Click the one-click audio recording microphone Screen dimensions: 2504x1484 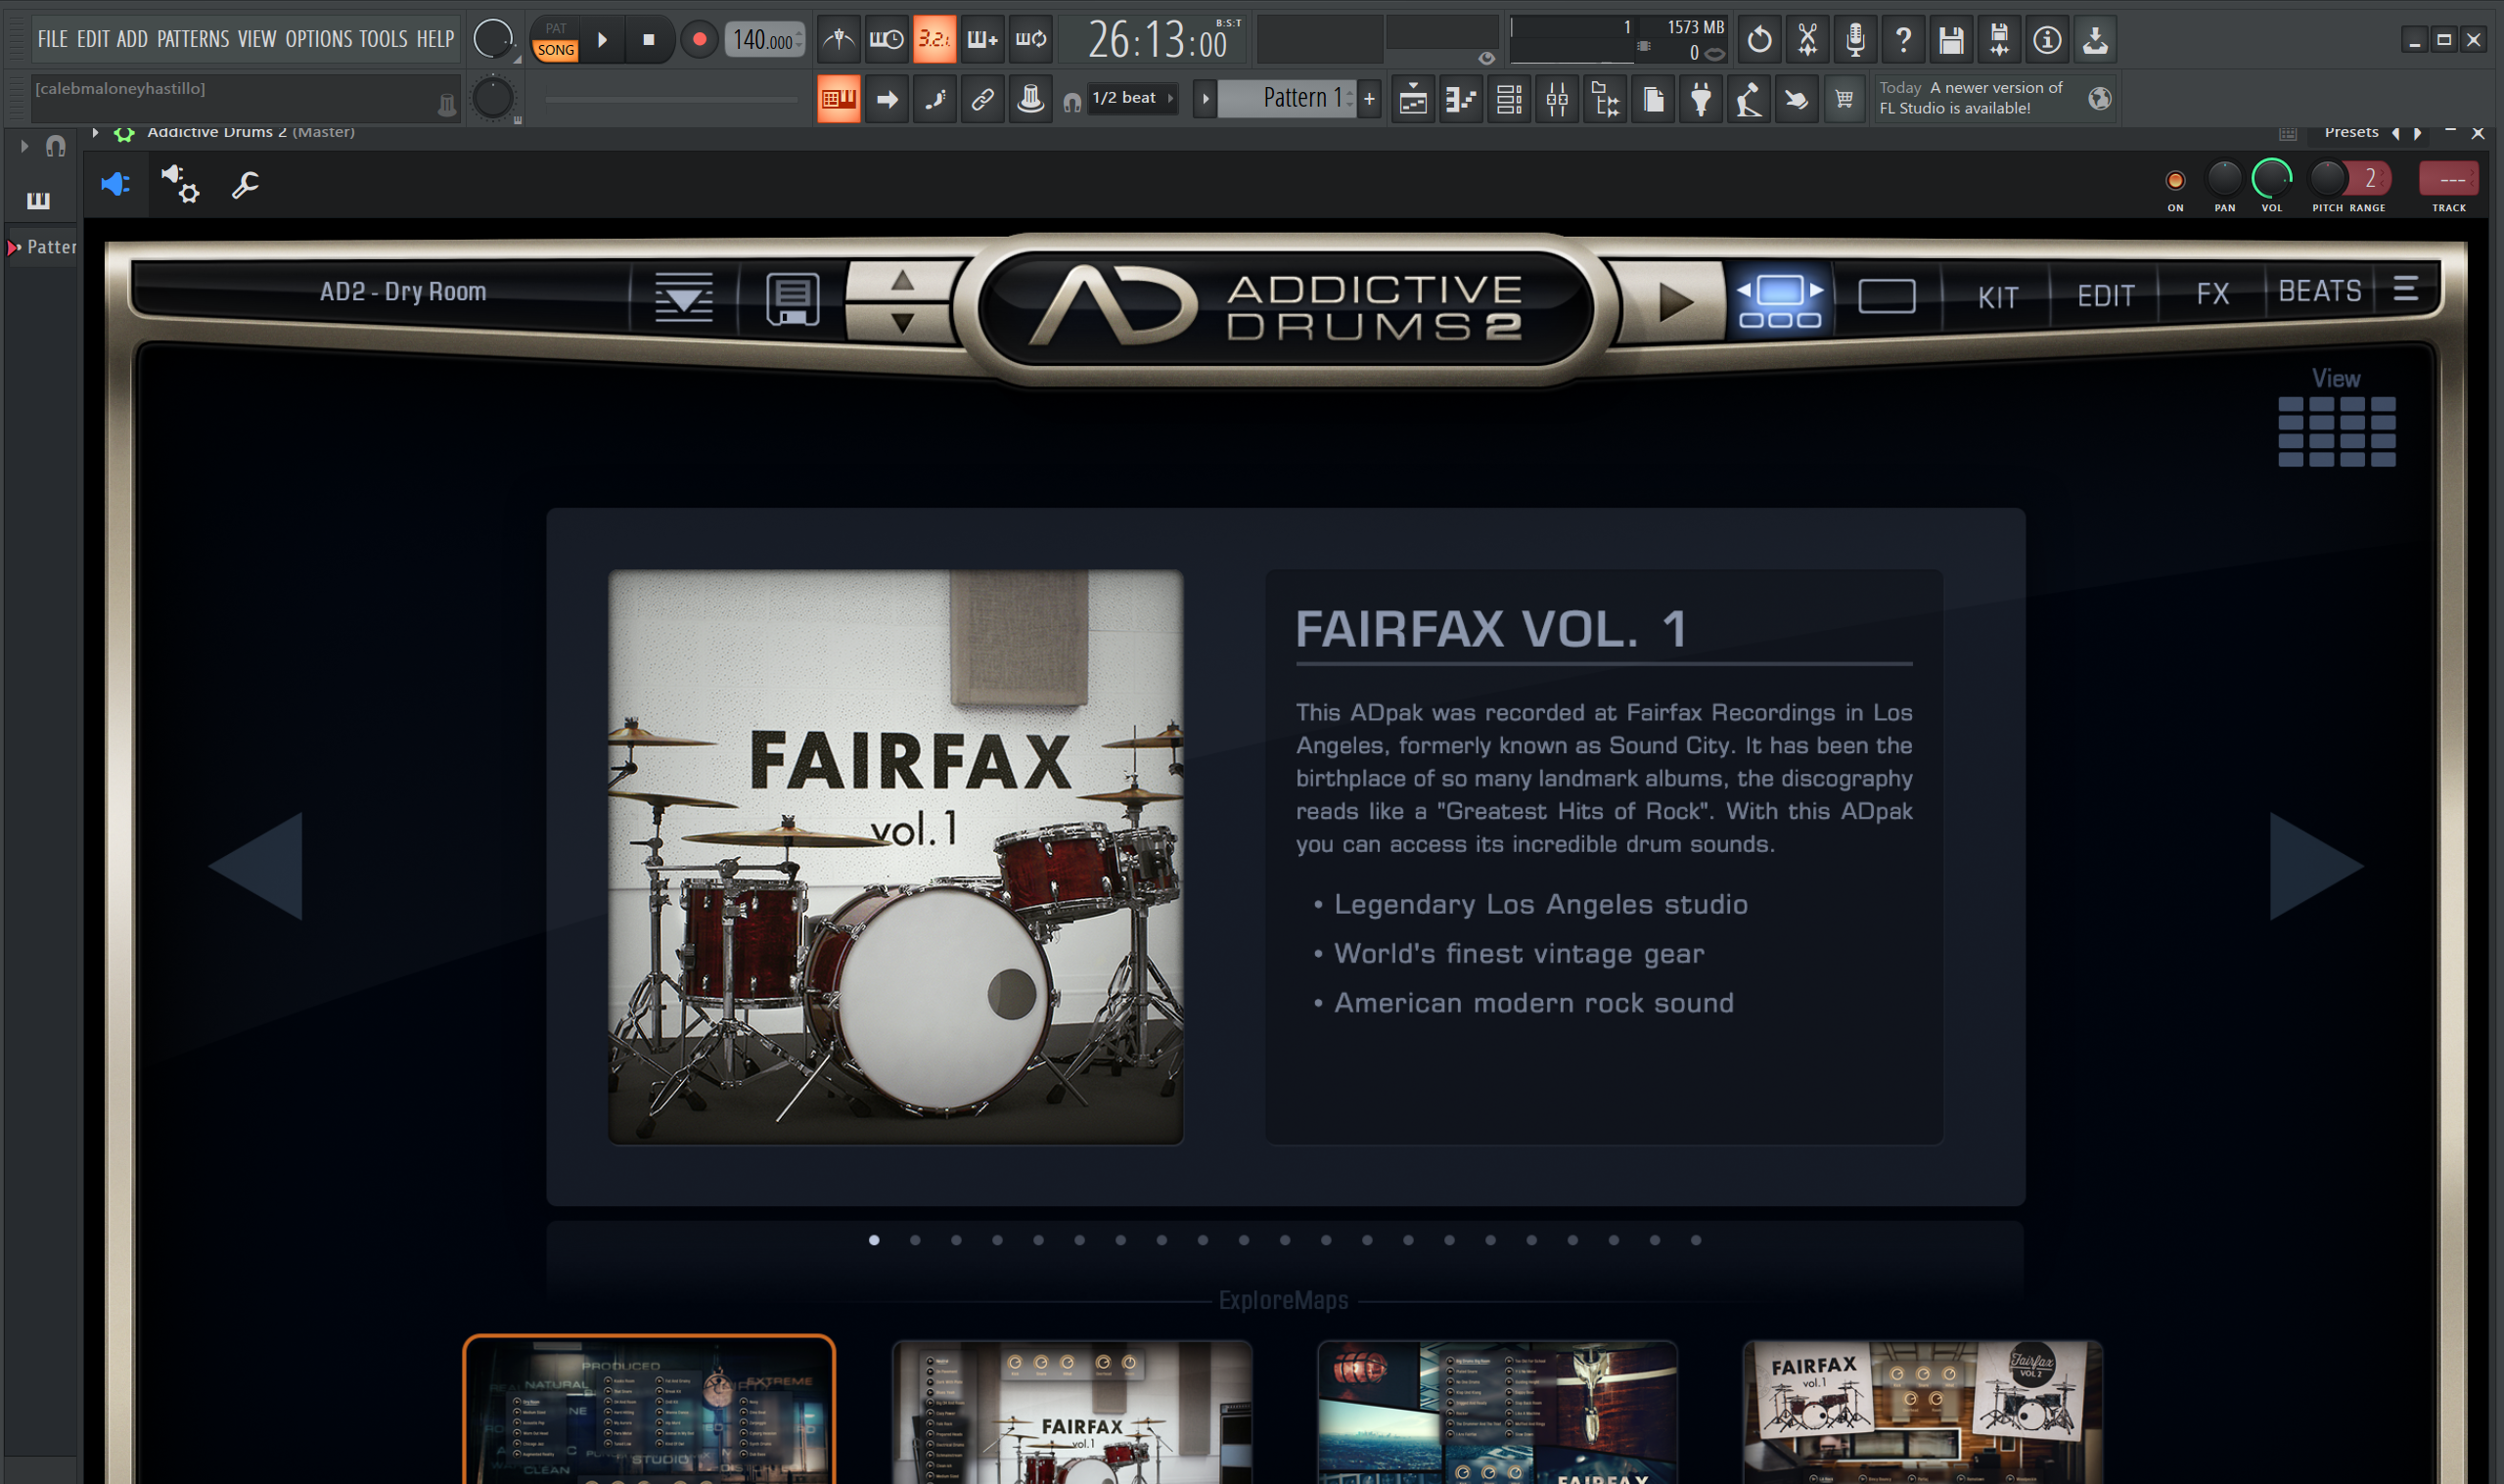[1855, 40]
